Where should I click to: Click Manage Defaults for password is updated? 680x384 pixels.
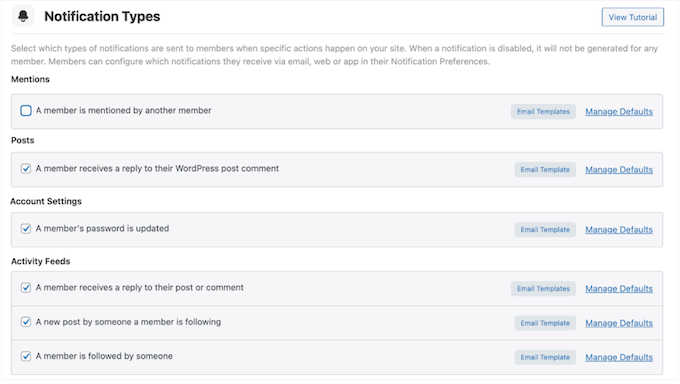619,230
